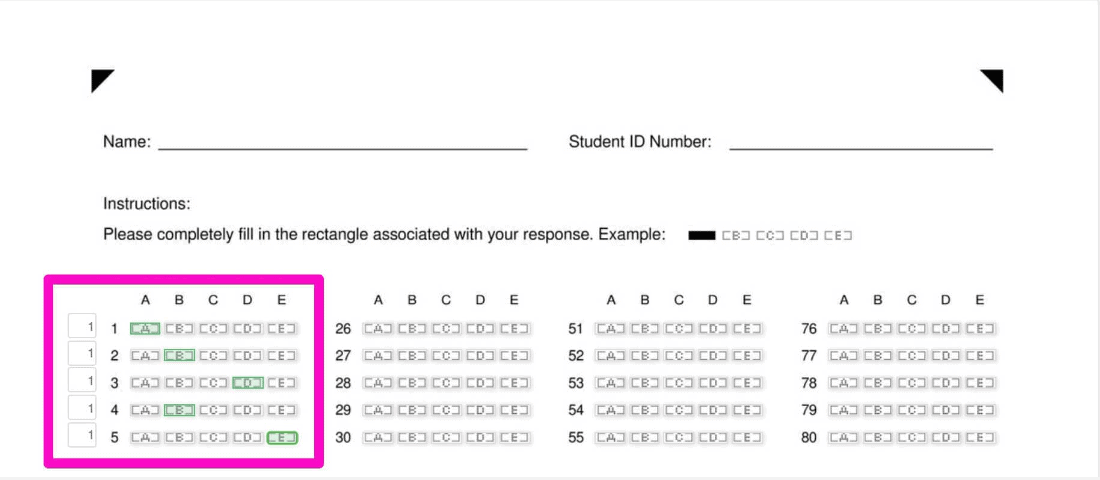Mark bubble C for question 53
The width and height of the screenshot is (1100, 480).
coord(679,382)
